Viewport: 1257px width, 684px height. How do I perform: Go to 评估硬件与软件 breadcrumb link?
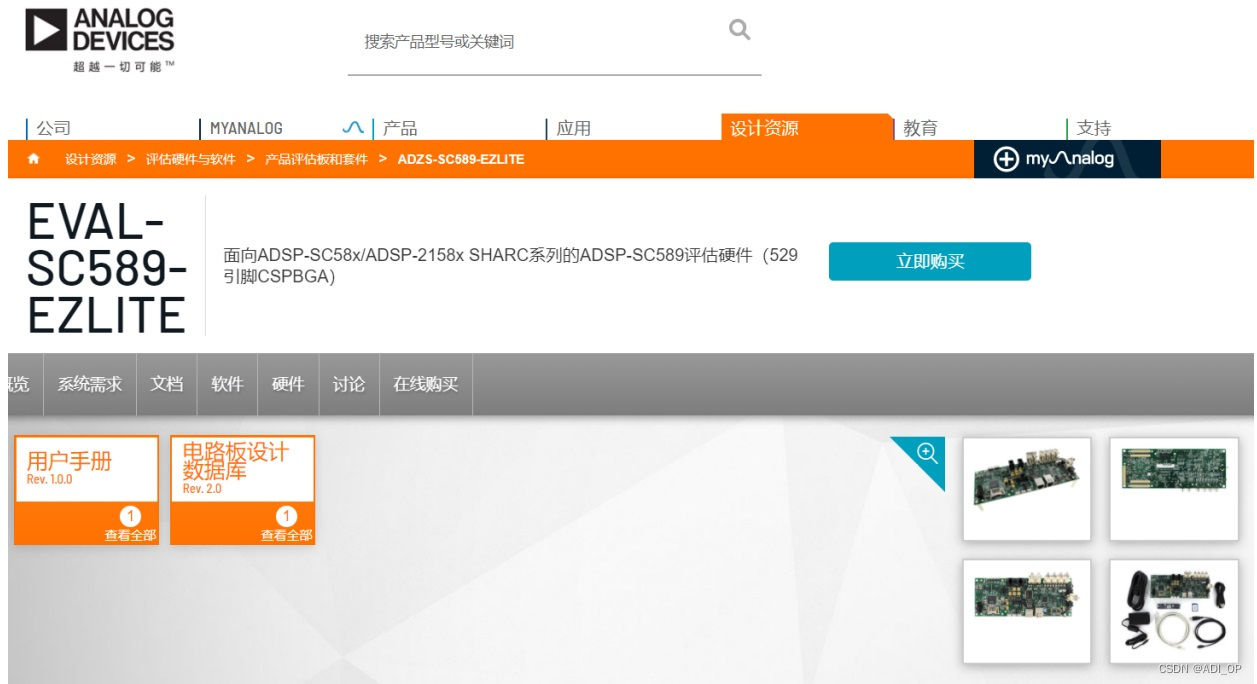[191, 159]
